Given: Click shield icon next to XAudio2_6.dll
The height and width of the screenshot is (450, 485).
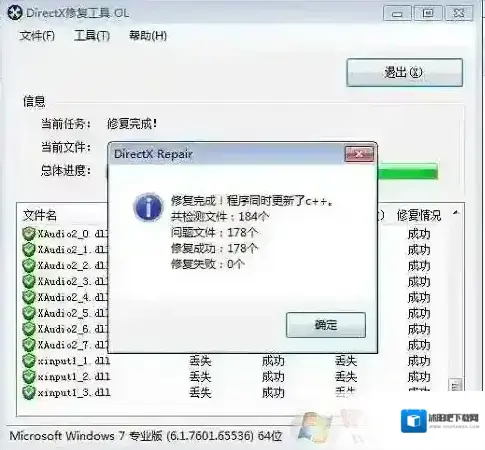Looking at the screenshot, I should [29, 329].
